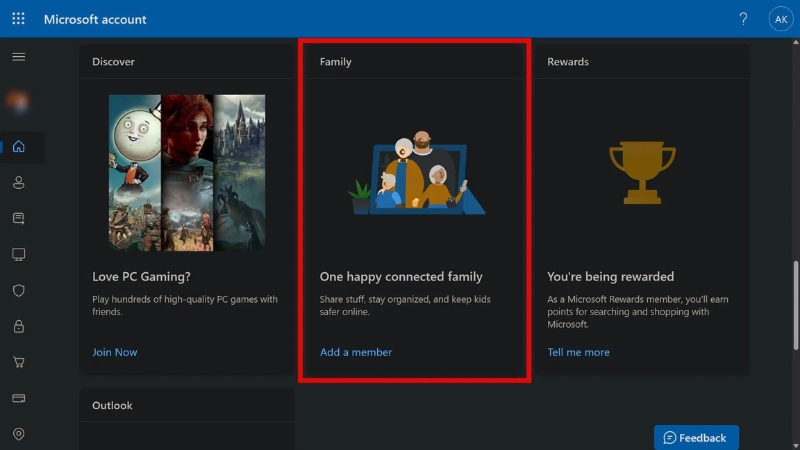Open Devices monitor icon in sidebar

[x=19, y=254]
